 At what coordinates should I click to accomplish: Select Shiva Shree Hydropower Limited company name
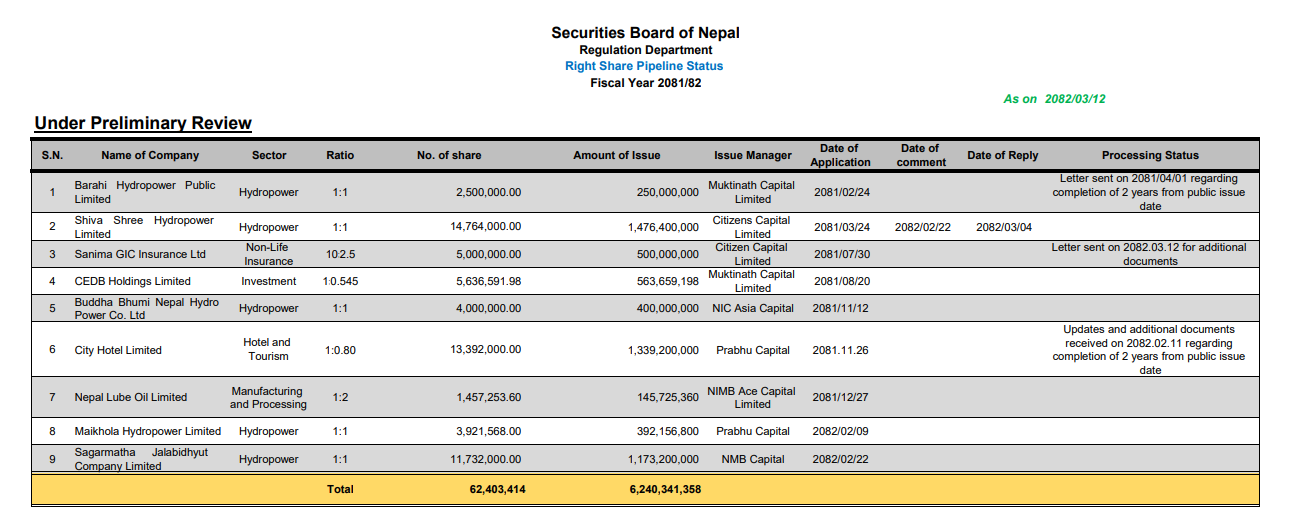tap(144, 227)
